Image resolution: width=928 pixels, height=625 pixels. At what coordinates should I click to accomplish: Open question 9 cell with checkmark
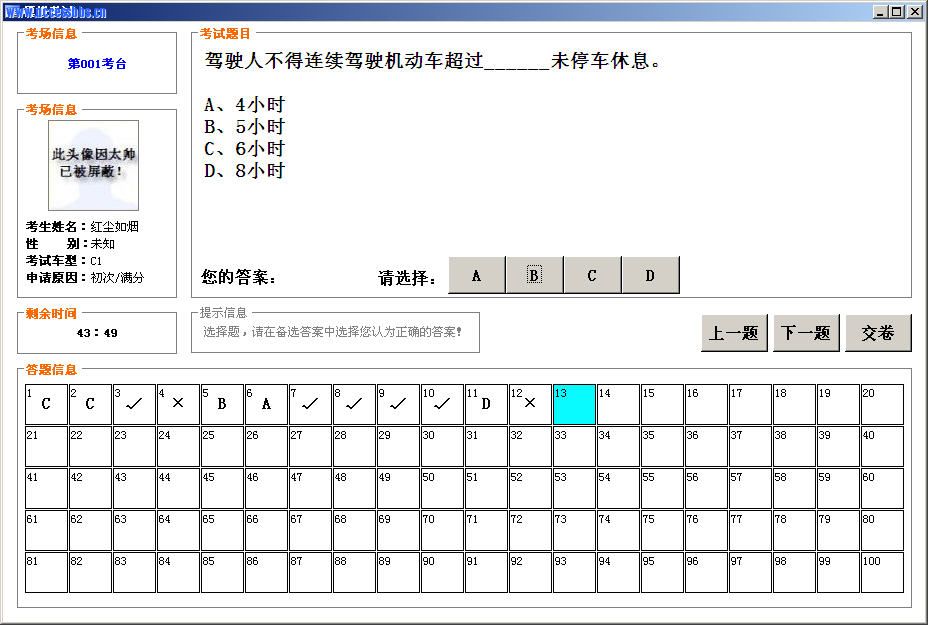tap(398, 404)
